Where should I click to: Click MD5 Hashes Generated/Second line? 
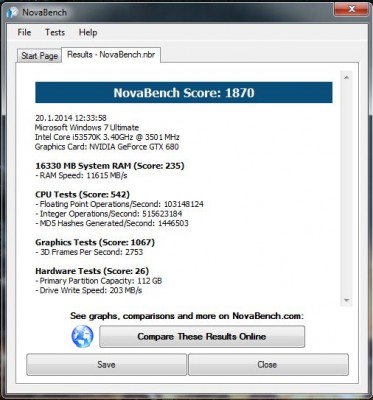[112, 223]
